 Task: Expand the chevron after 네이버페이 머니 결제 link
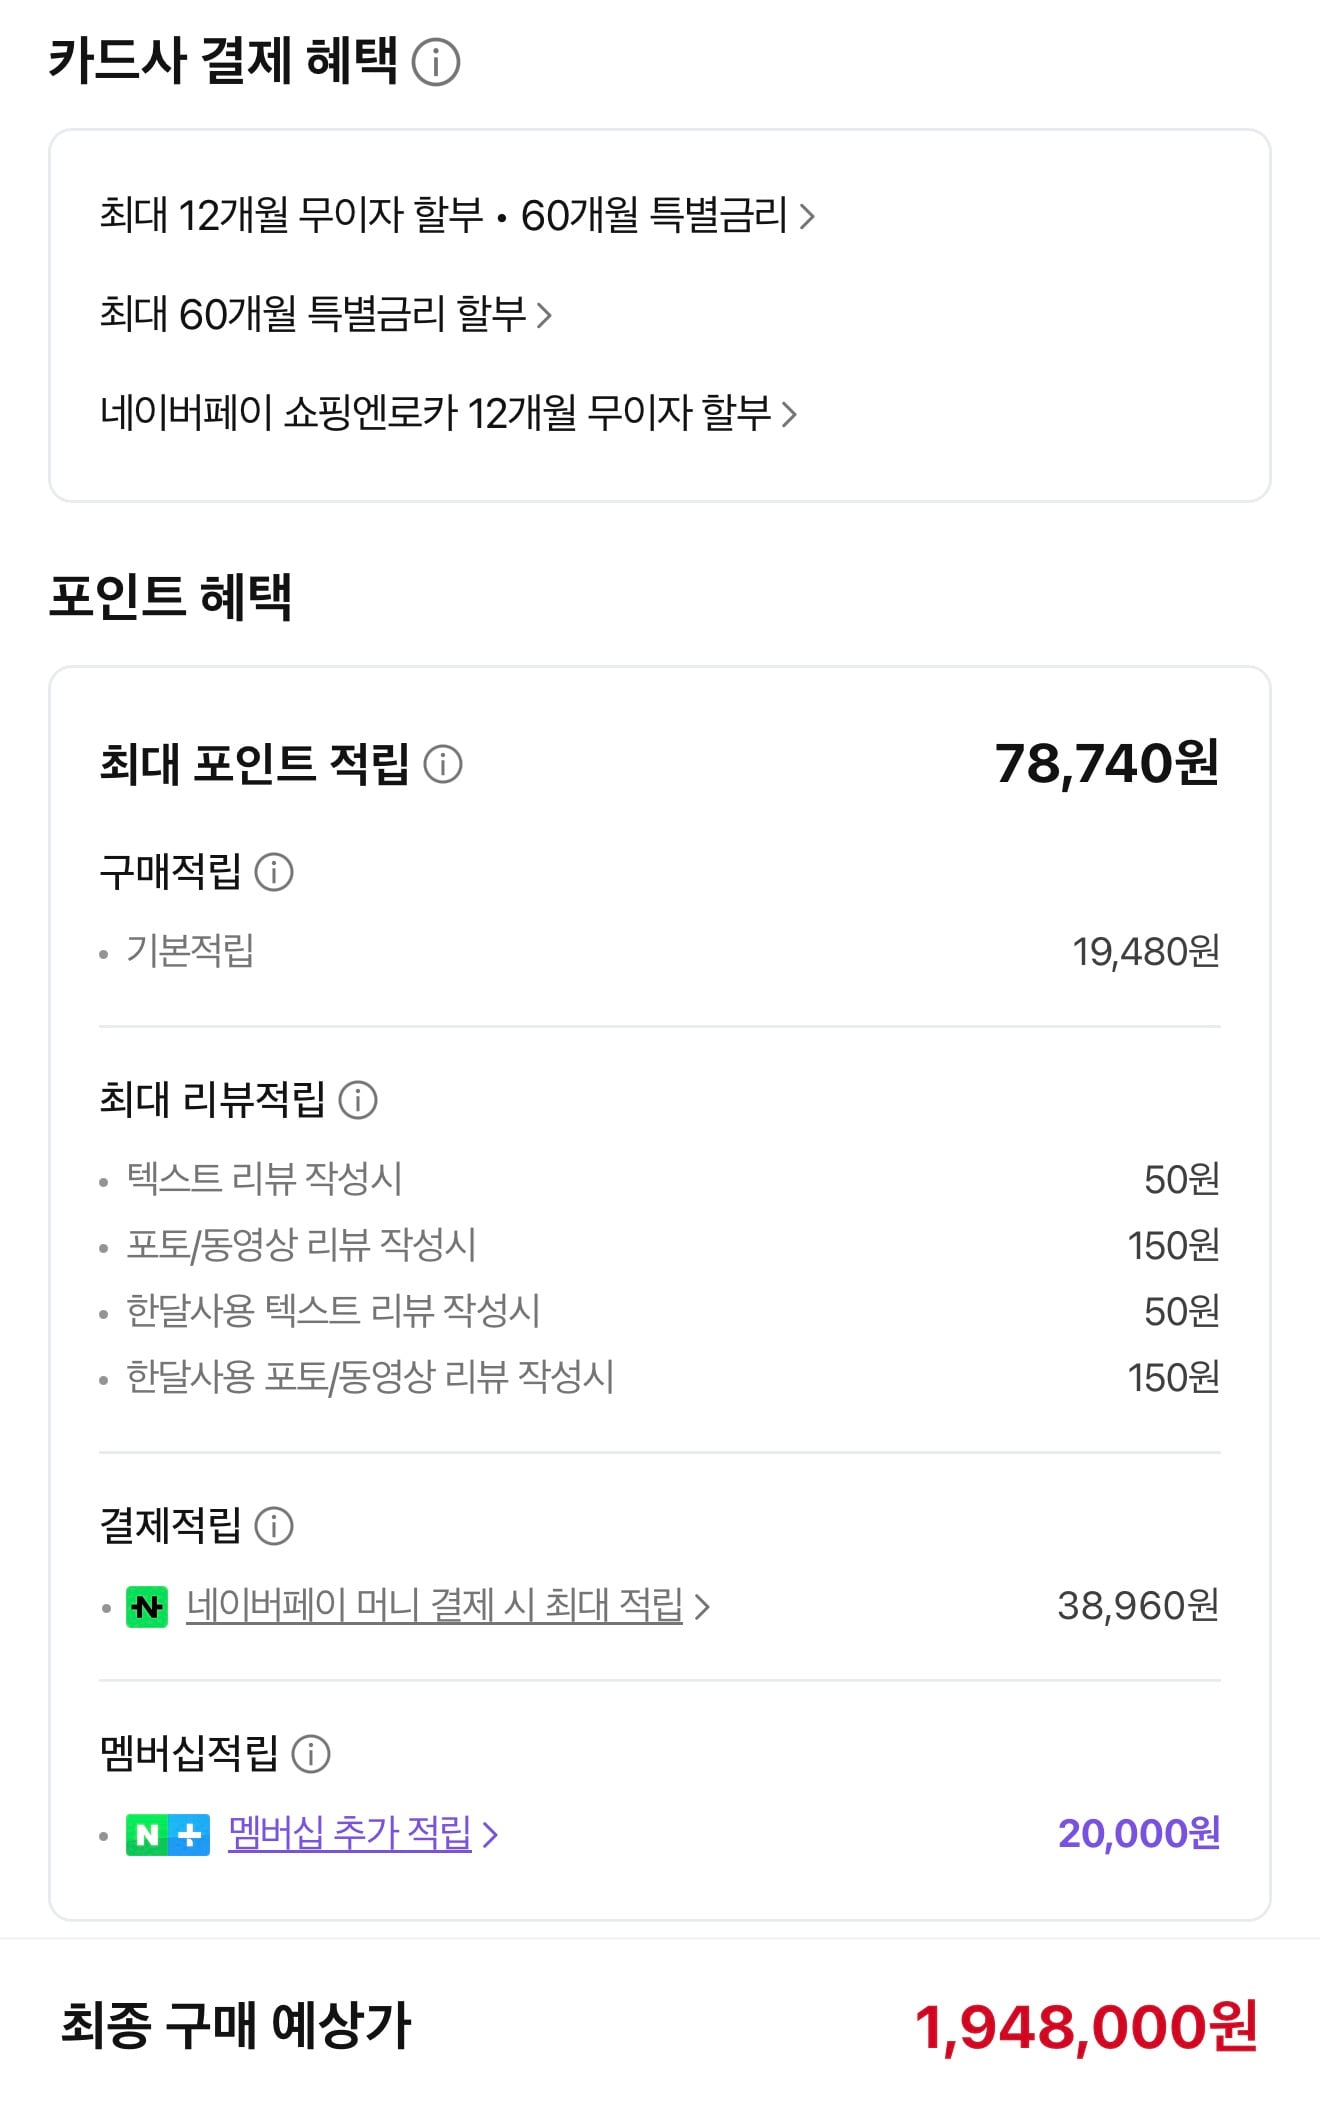[705, 1609]
